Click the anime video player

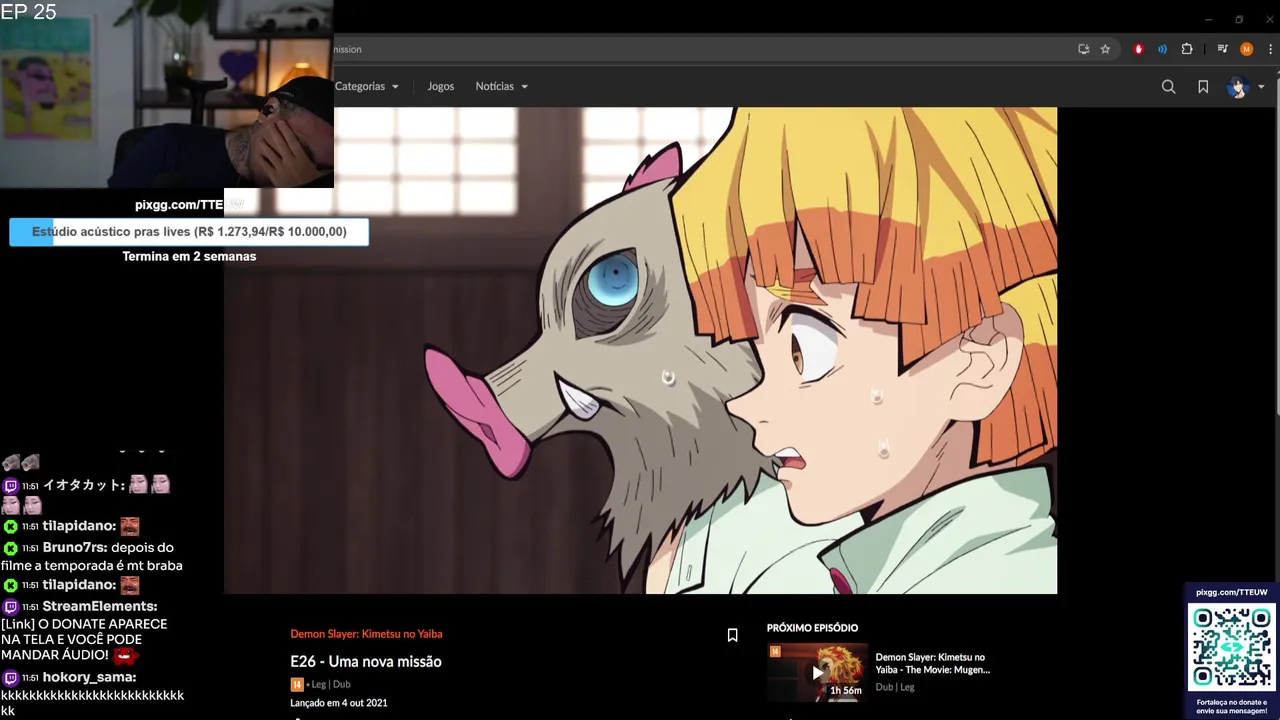click(x=640, y=350)
